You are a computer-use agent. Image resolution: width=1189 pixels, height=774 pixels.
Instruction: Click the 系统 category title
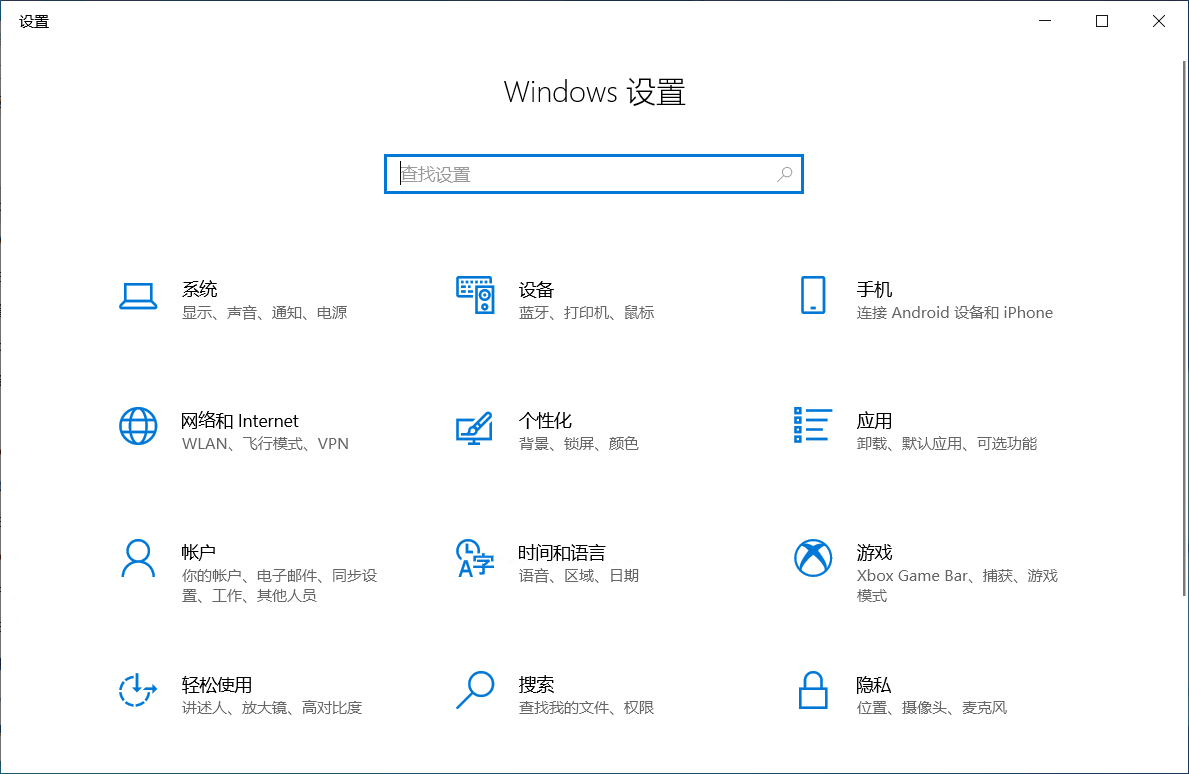[x=199, y=289]
